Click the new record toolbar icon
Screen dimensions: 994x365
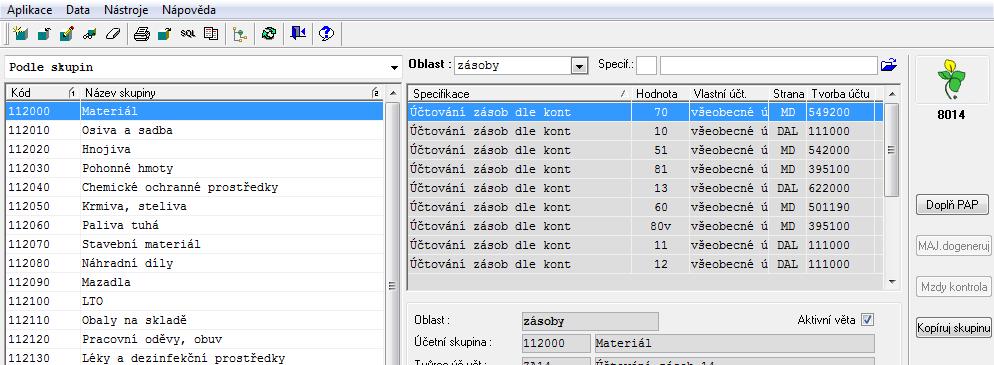[20, 34]
